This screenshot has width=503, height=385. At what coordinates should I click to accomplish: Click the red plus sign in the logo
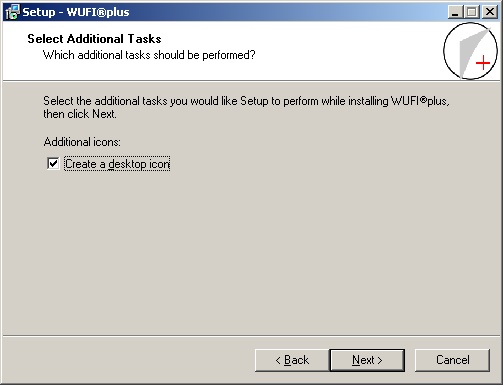click(483, 63)
